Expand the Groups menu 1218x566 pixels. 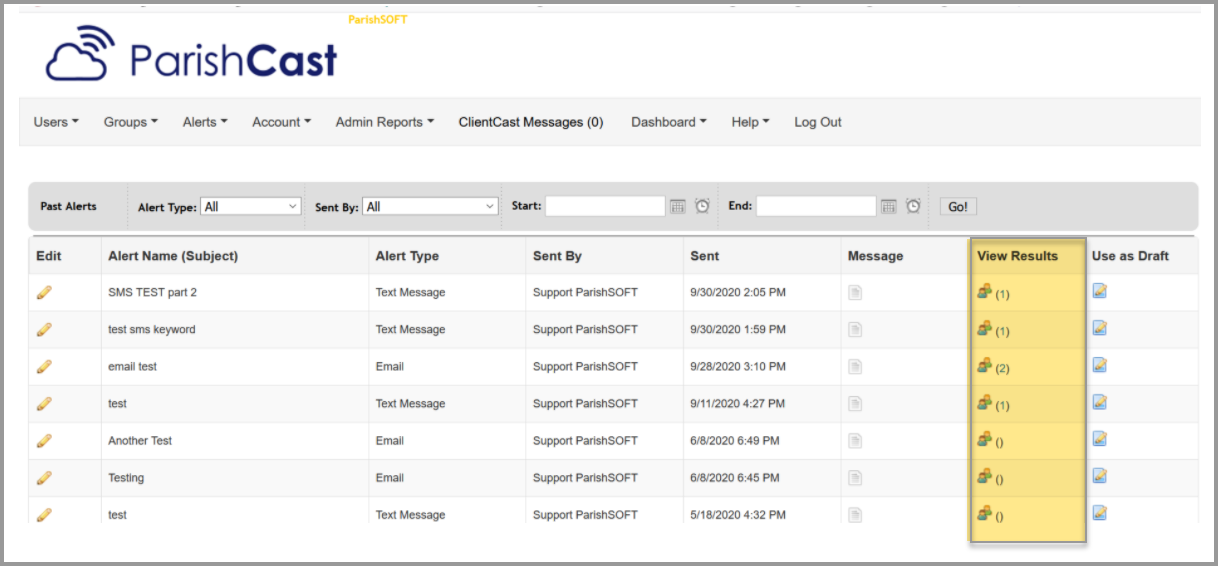[131, 122]
